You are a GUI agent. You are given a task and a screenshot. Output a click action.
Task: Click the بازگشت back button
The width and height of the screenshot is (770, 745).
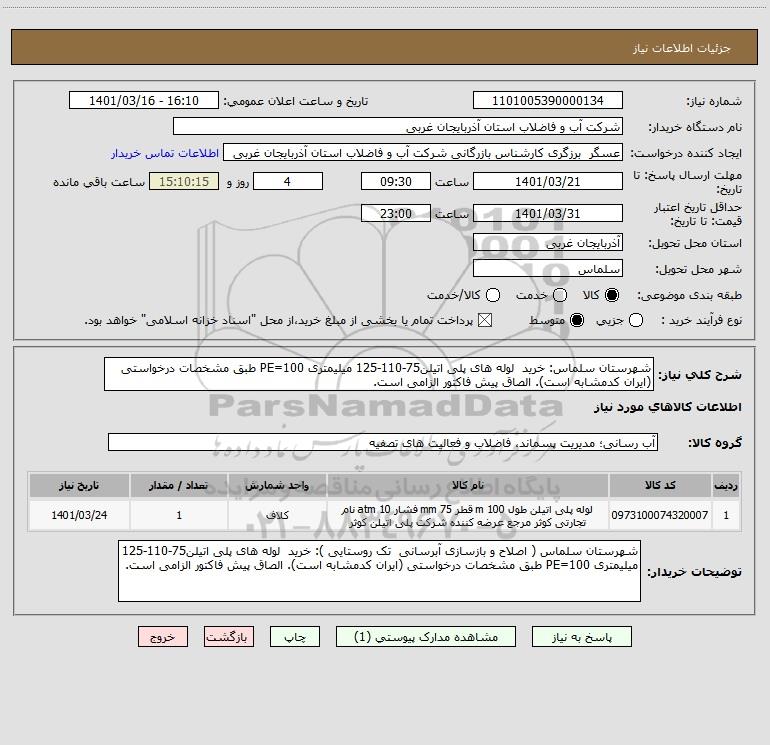[229, 637]
